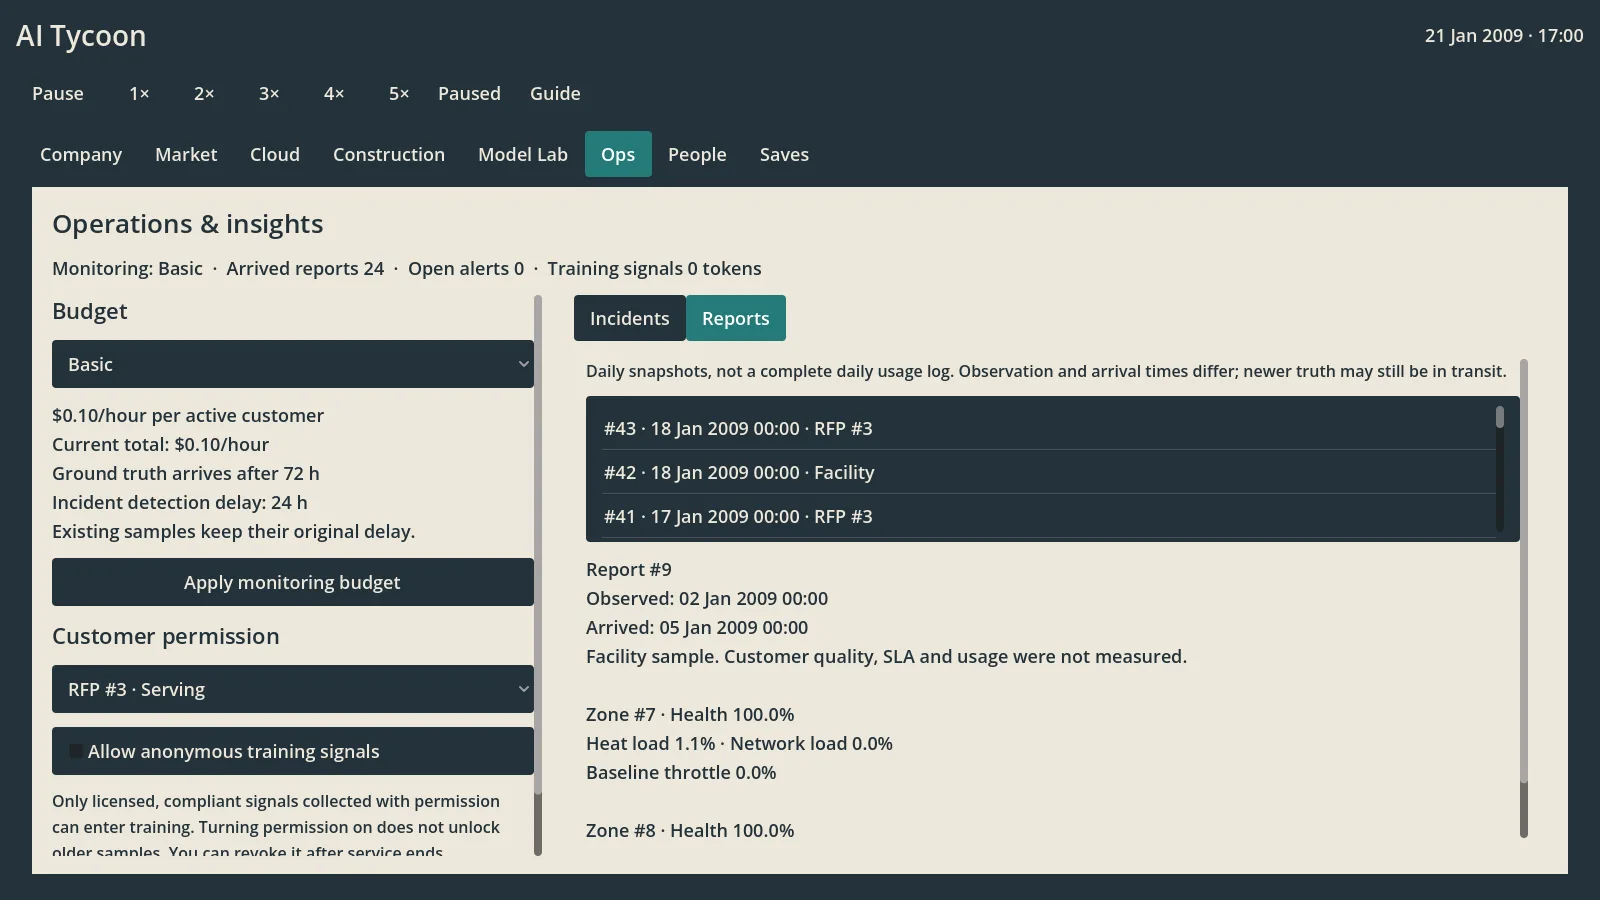This screenshot has width=1600, height=900.
Task: Select the Ops tab
Action: pos(618,154)
